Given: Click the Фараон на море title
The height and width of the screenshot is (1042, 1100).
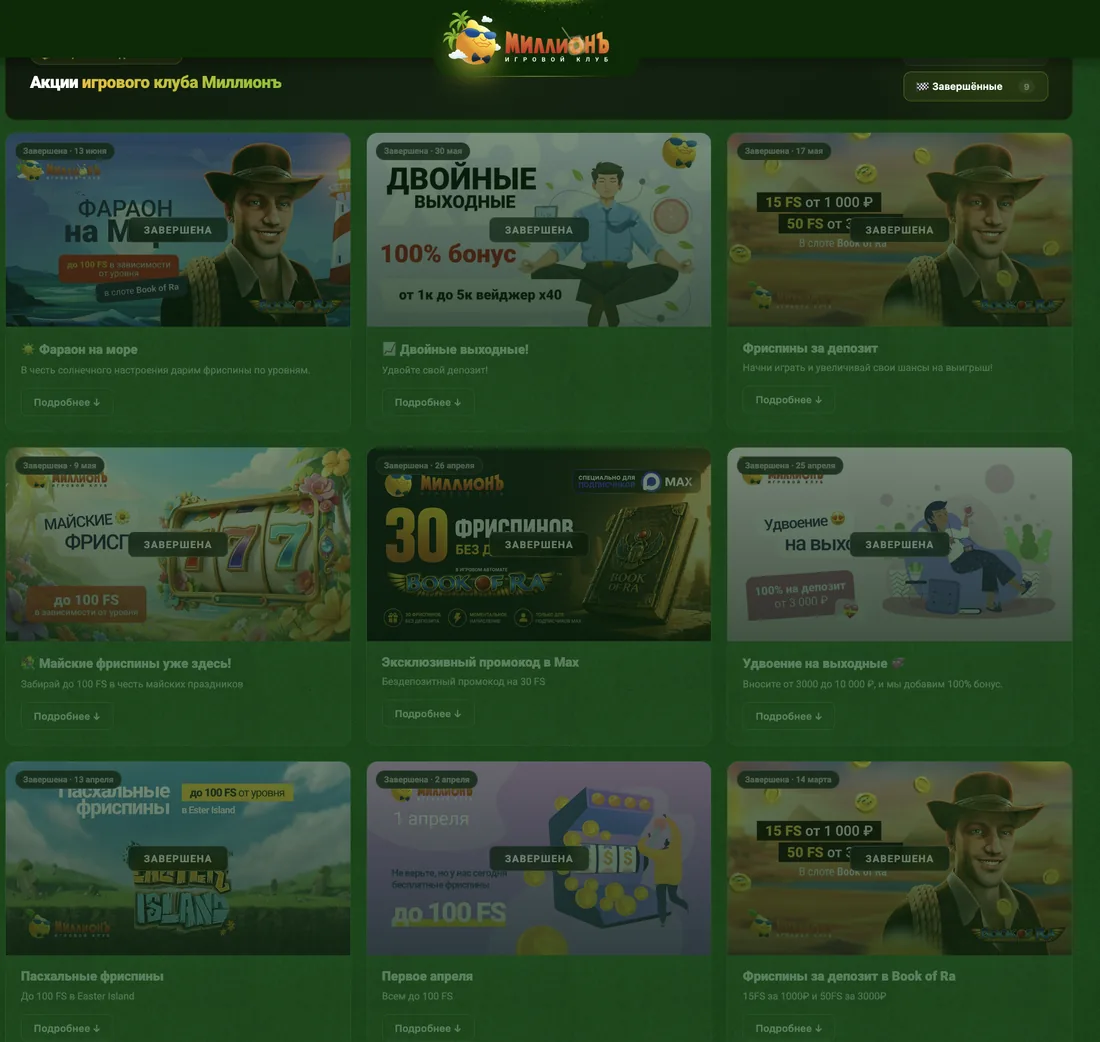Looking at the screenshot, I should click(x=88, y=349).
